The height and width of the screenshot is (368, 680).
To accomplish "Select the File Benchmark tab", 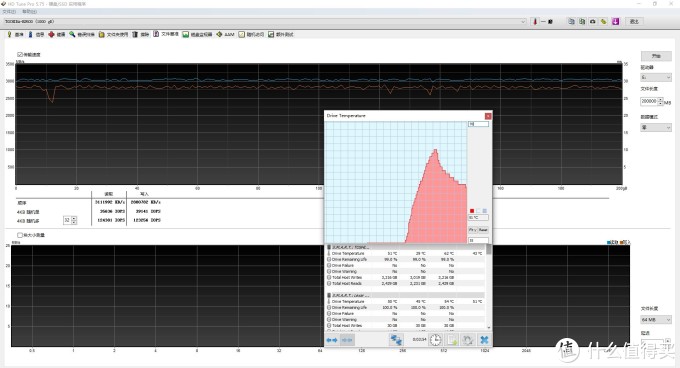I will (166, 34).
